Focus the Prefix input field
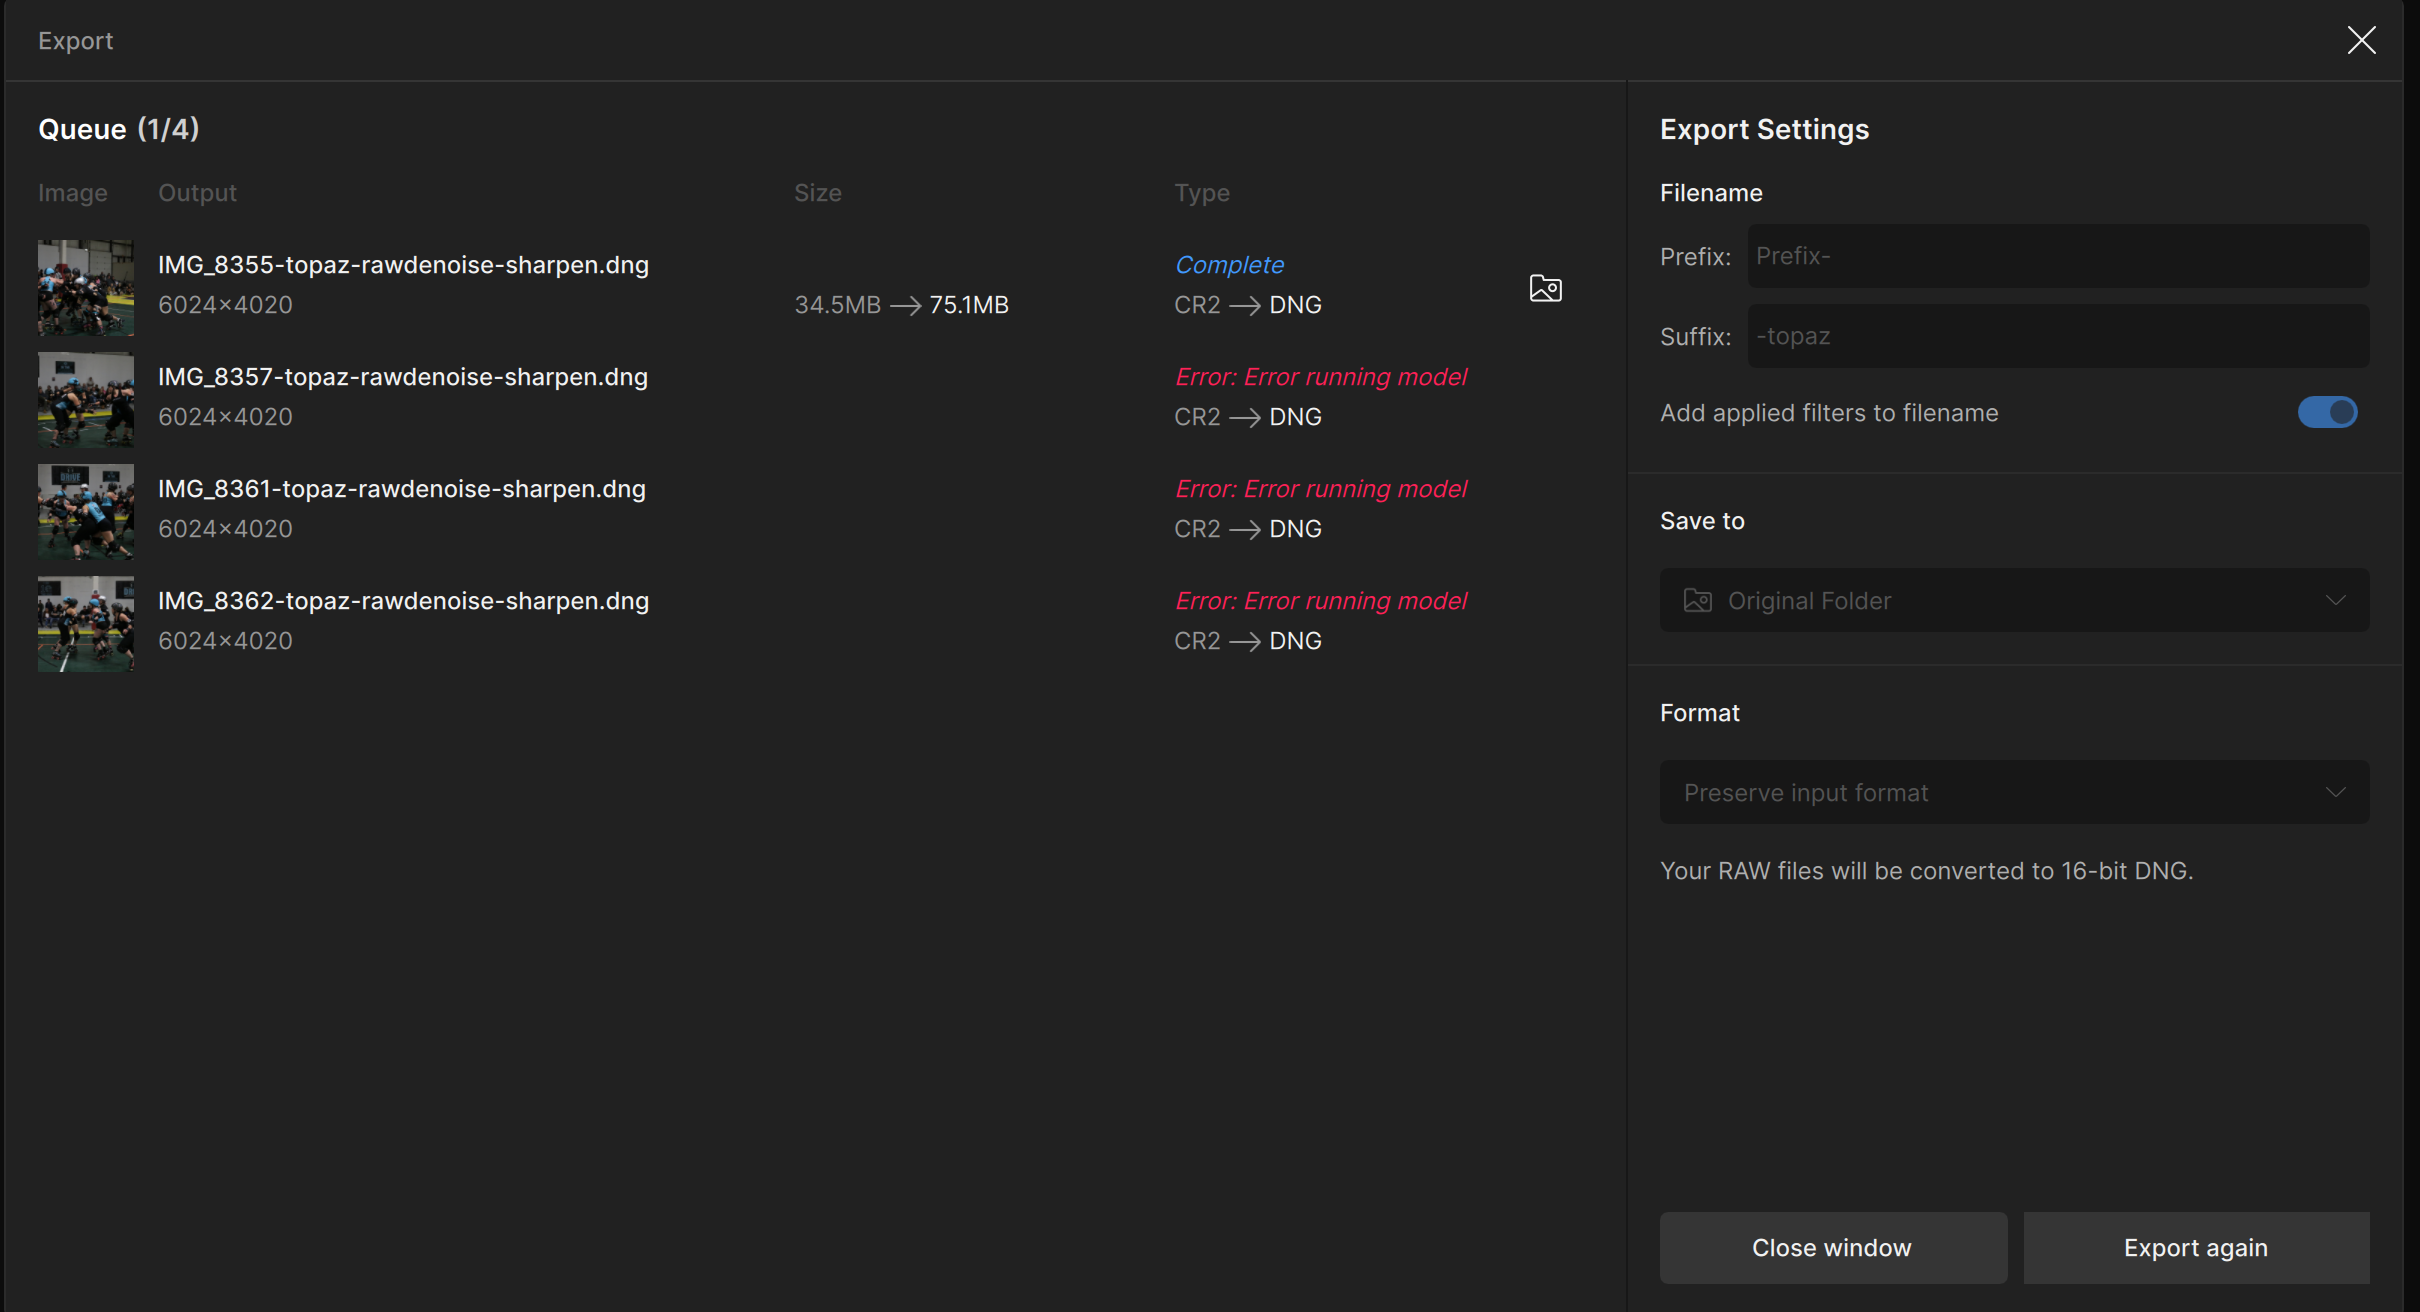This screenshot has height=1312, width=2420. [2057, 256]
